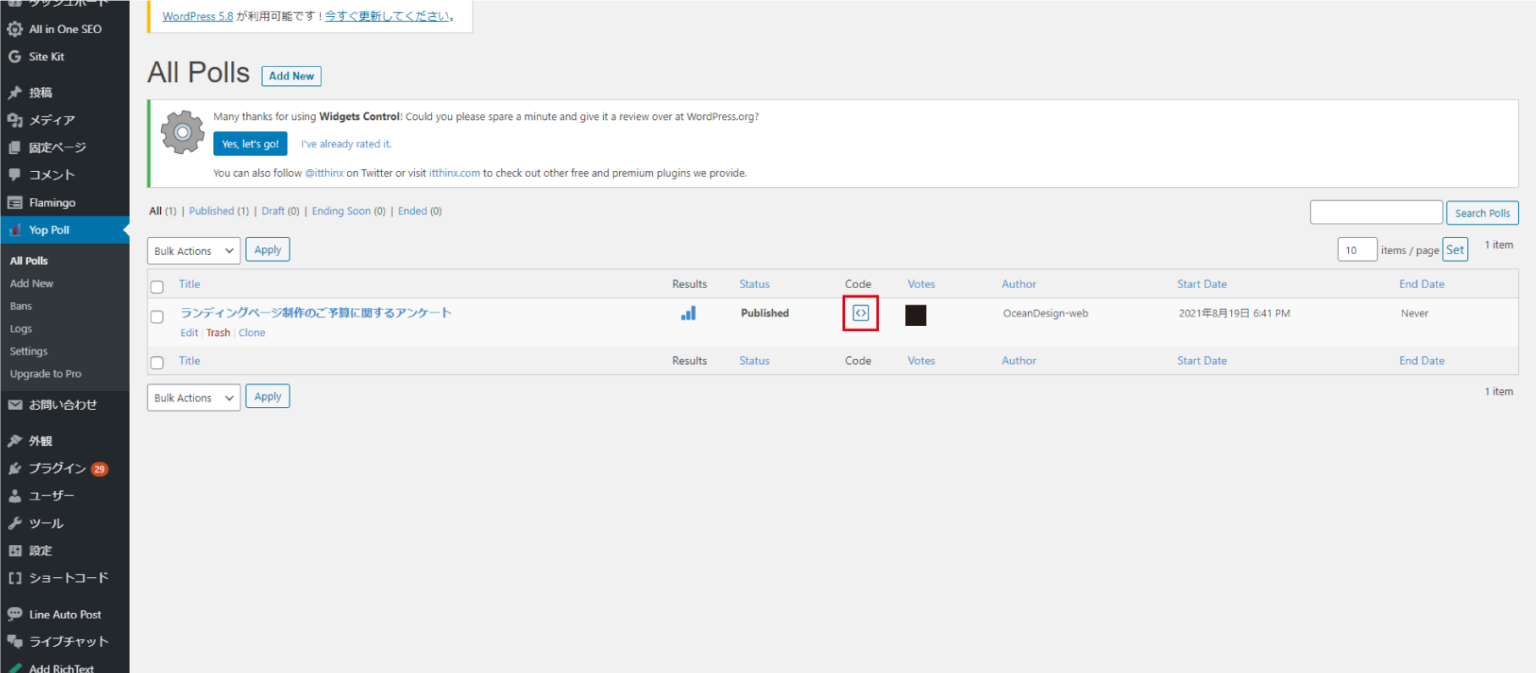Click the black Votes color square
This screenshot has height=673, width=1536.
[915, 315]
